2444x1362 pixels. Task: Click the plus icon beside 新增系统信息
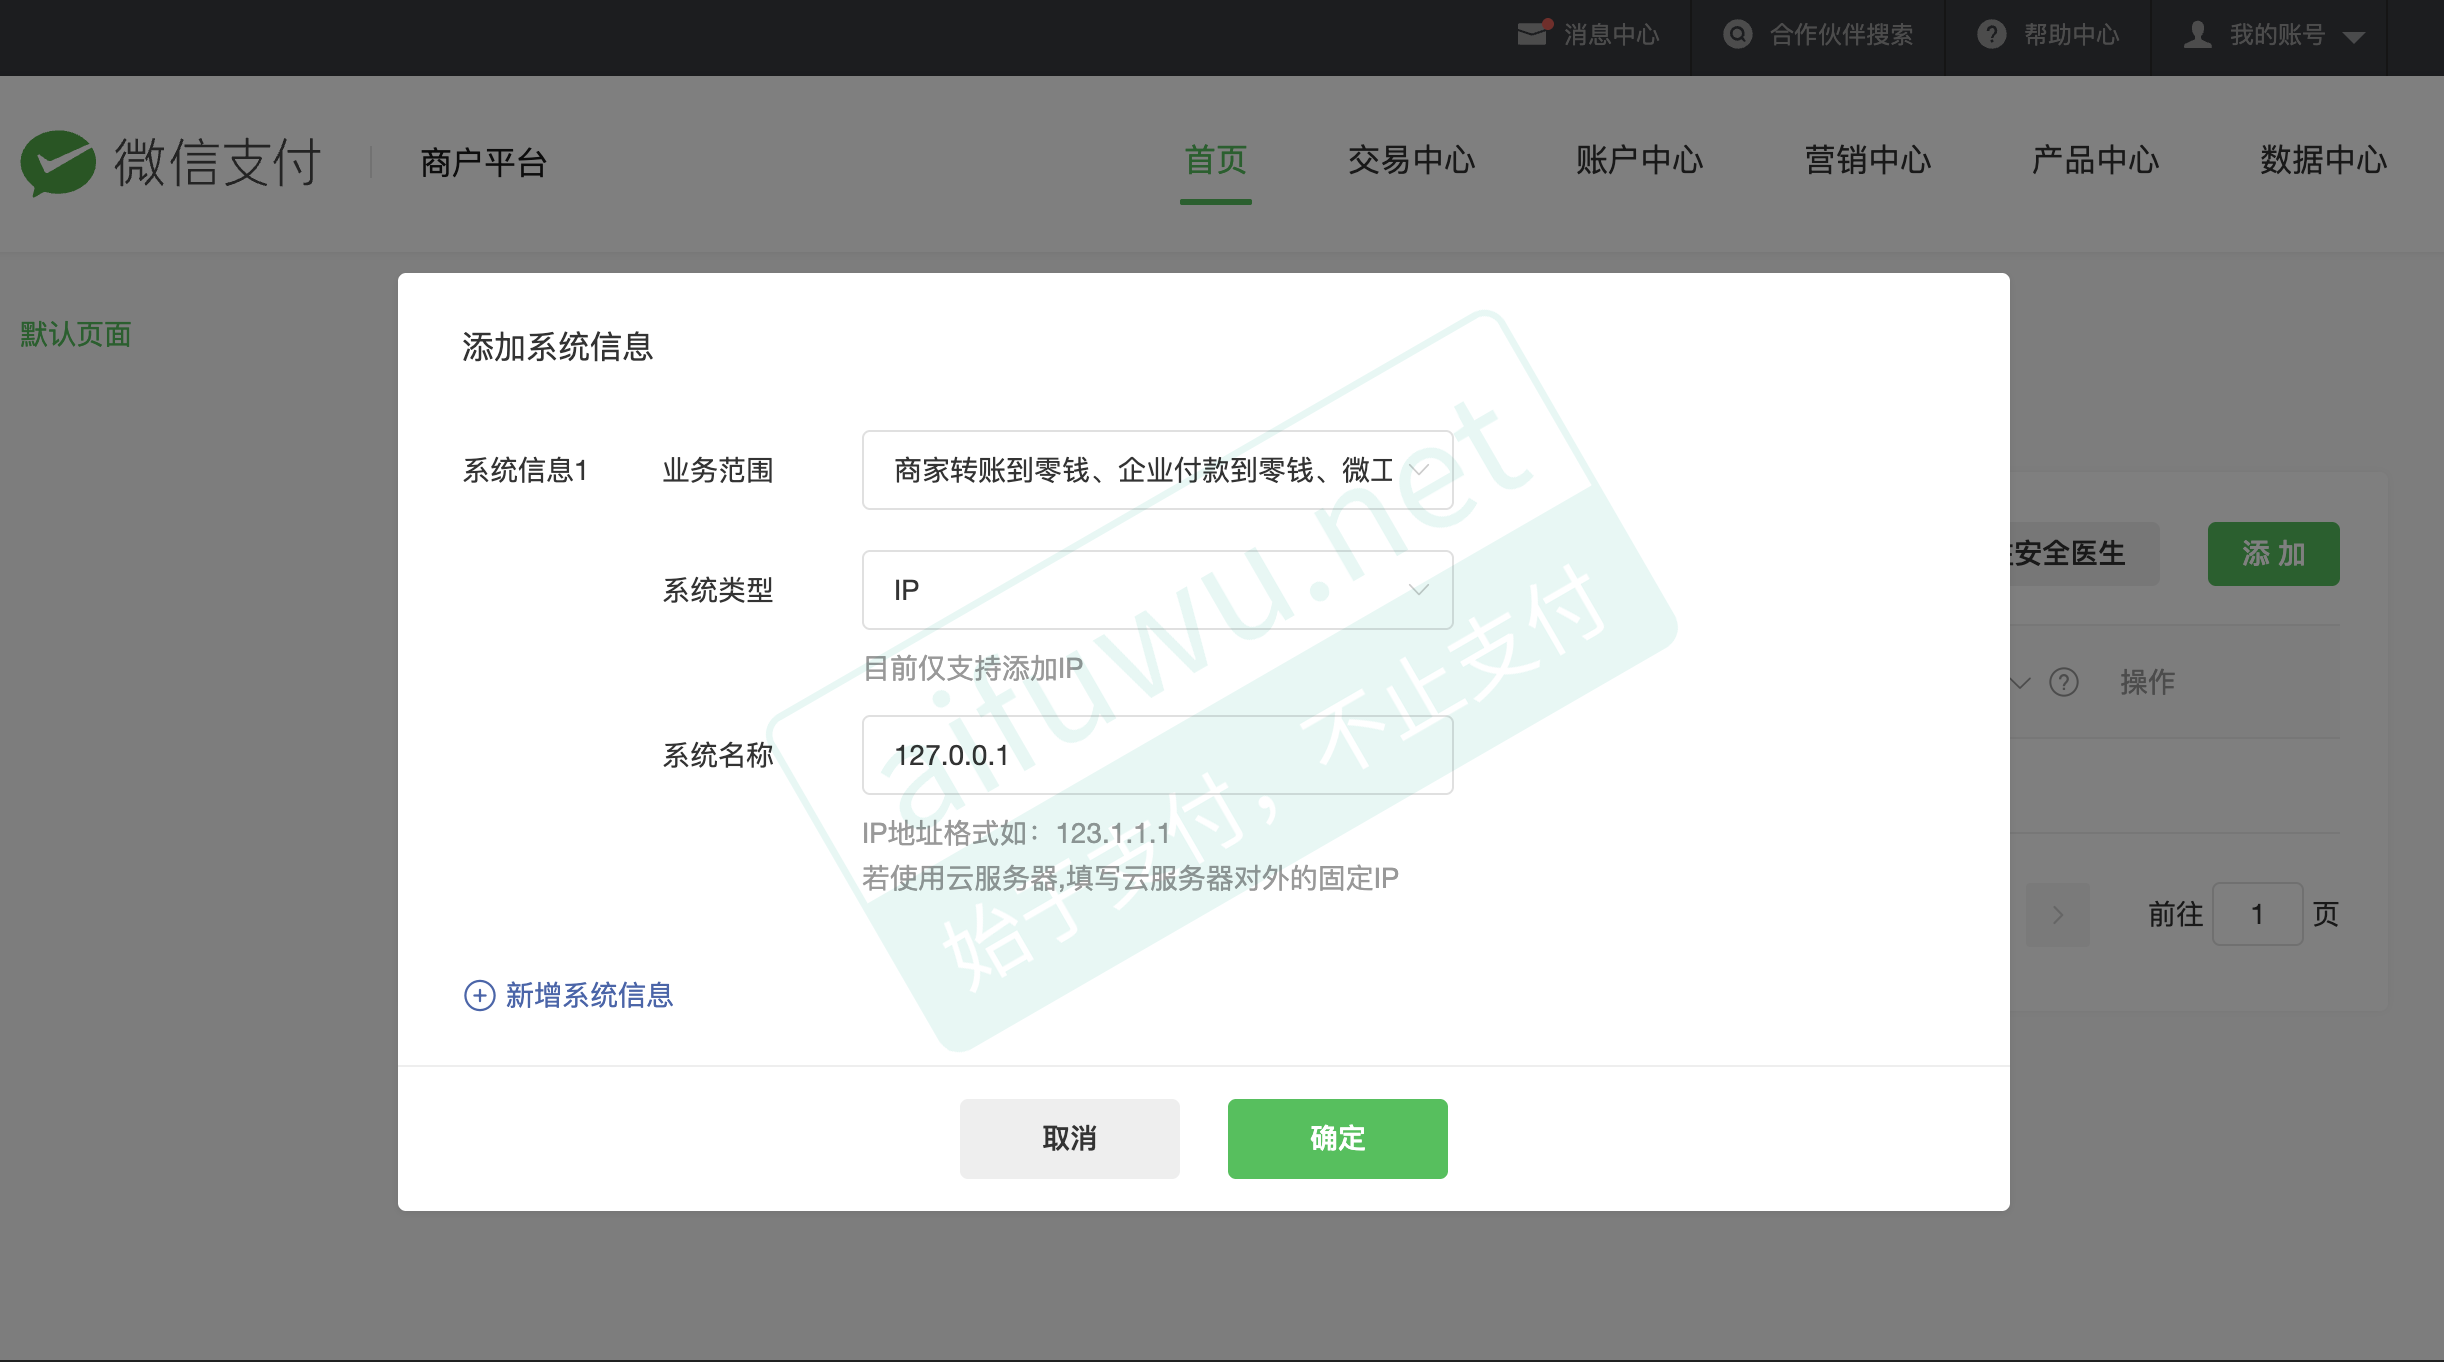480,995
